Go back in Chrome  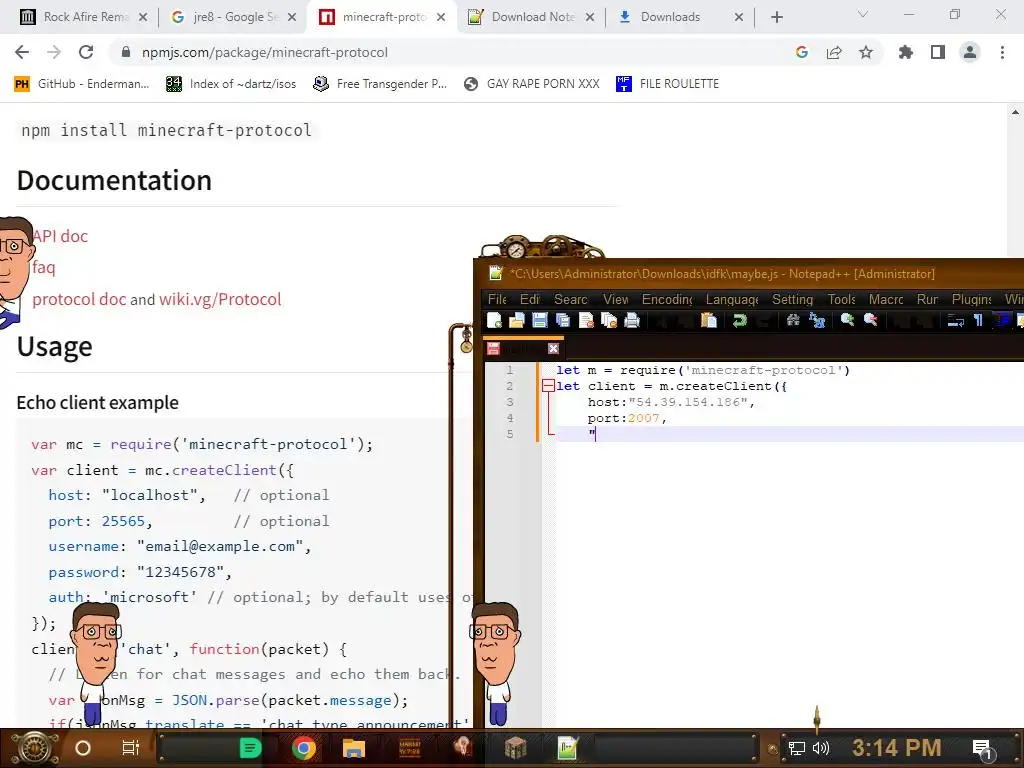pos(22,52)
